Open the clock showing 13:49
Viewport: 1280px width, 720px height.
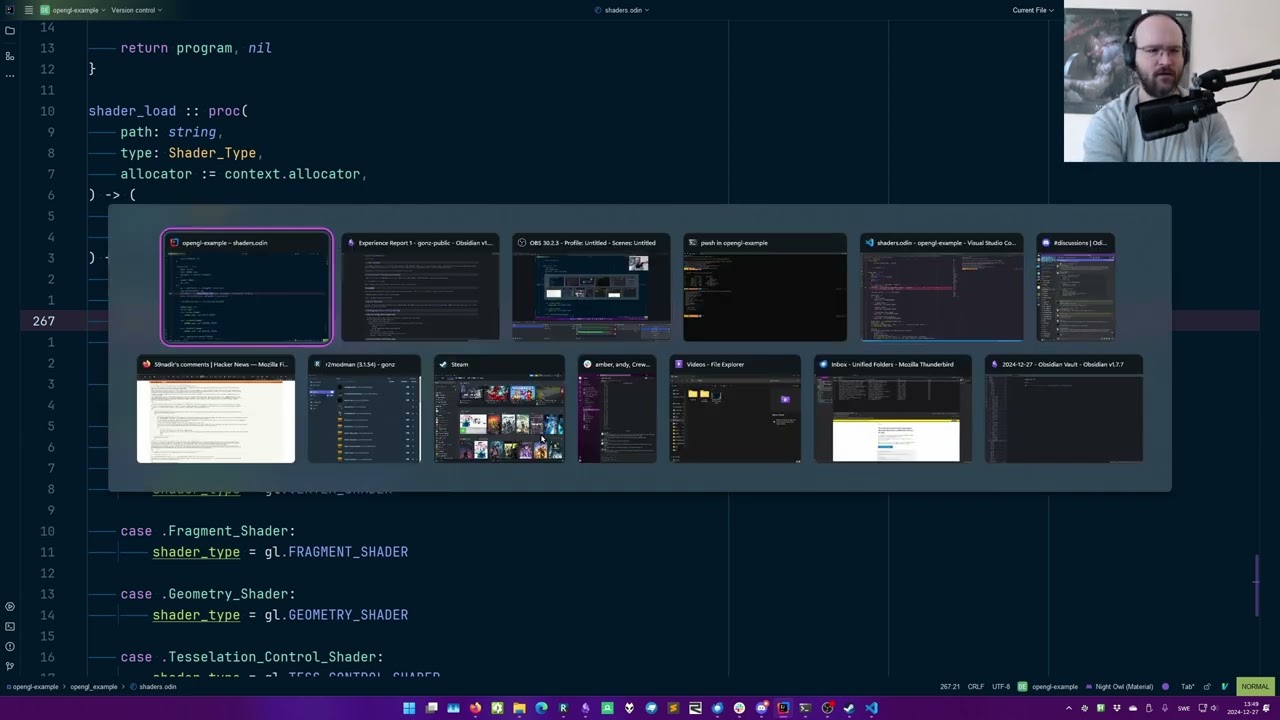coord(1243,708)
